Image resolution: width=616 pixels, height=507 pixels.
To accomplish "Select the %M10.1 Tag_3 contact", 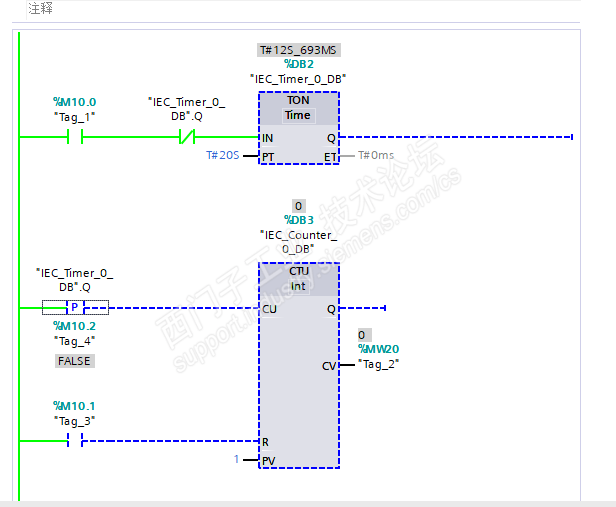I will pos(75,441).
